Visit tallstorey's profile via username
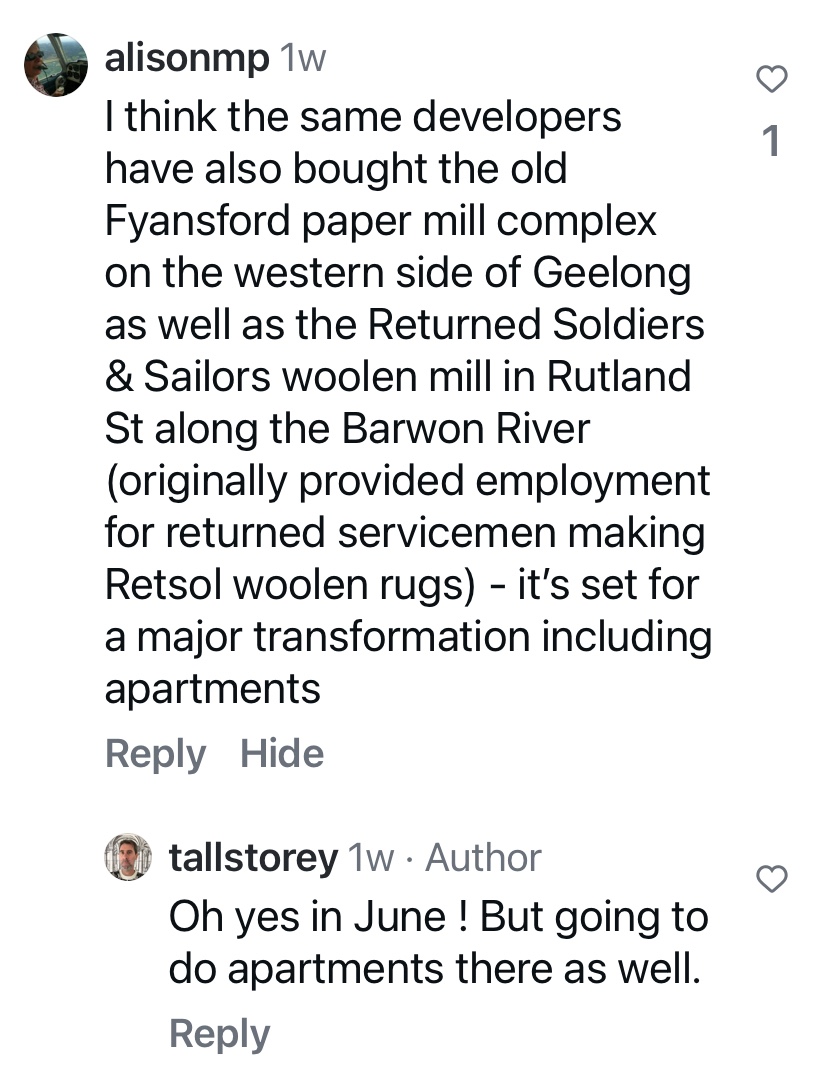 pos(253,857)
